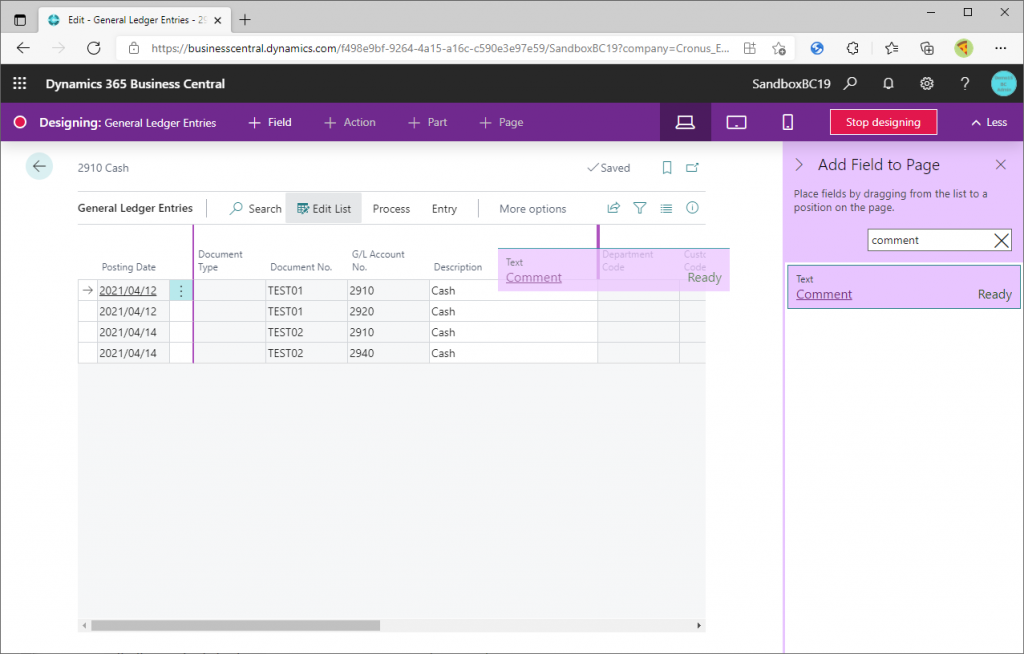The height and width of the screenshot is (654, 1024).
Task: Toggle Edit List mode
Action: pos(324,209)
